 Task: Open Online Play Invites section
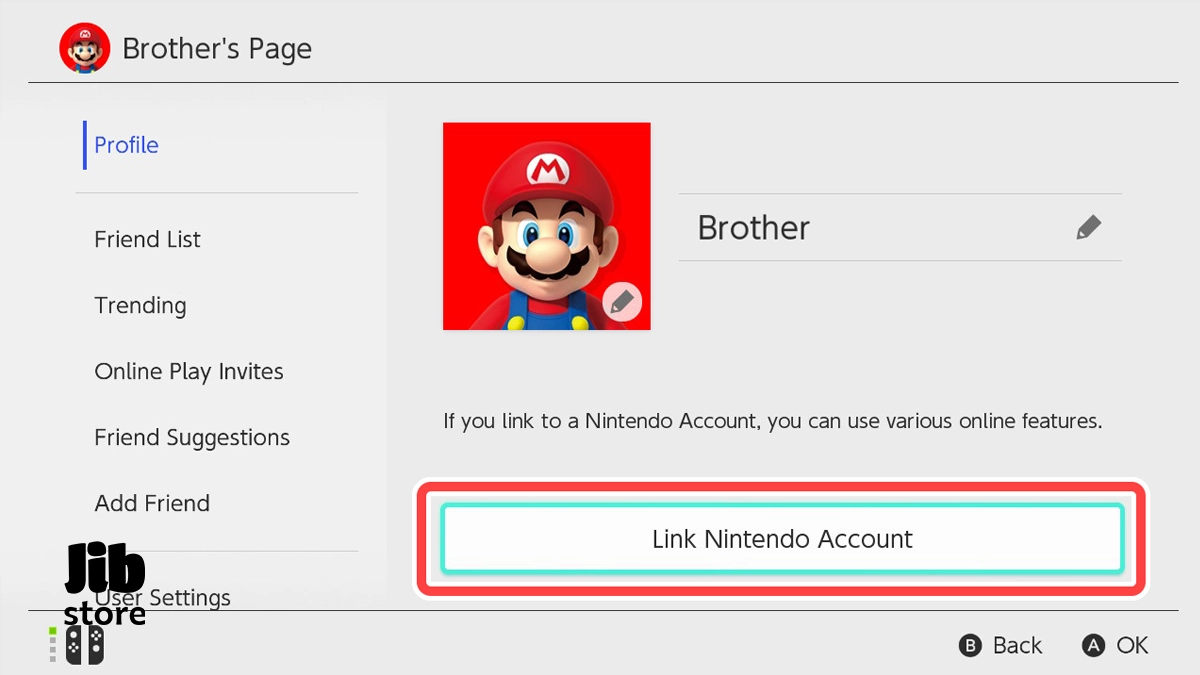point(189,372)
